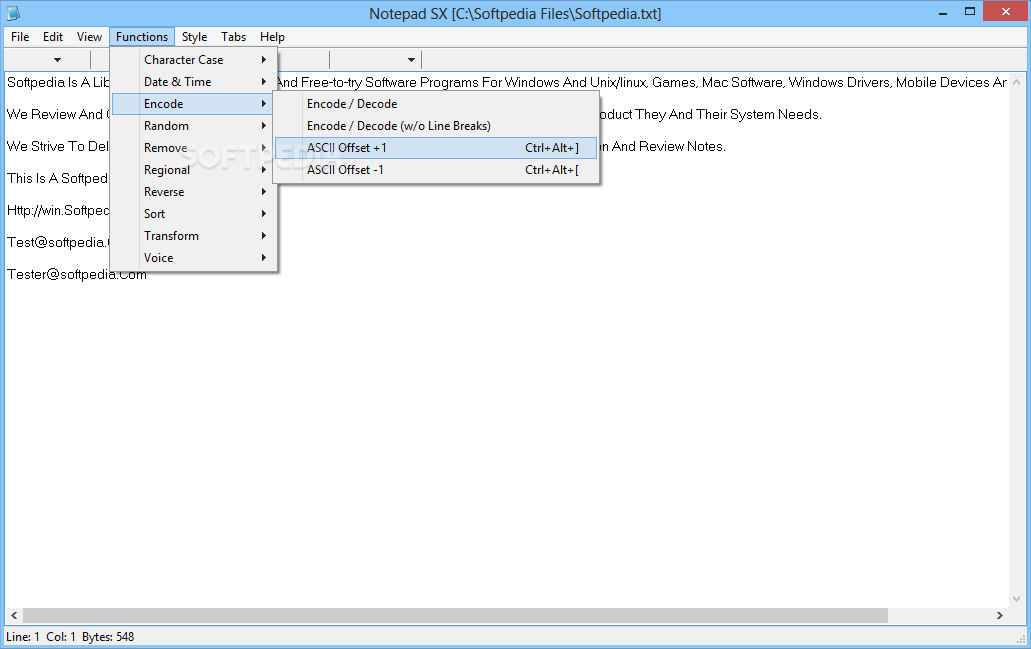Viewport: 1031px width, 649px height.
Task: Expand the Transform submenu
Action: tap(194, 235)
